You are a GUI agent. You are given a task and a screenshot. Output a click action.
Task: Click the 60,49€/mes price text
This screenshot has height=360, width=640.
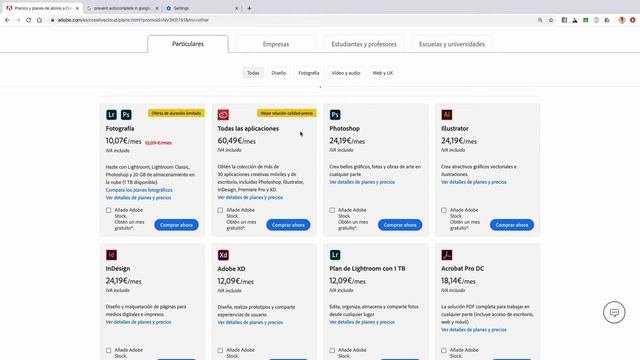pyautogui.click(x=237, y=141)
